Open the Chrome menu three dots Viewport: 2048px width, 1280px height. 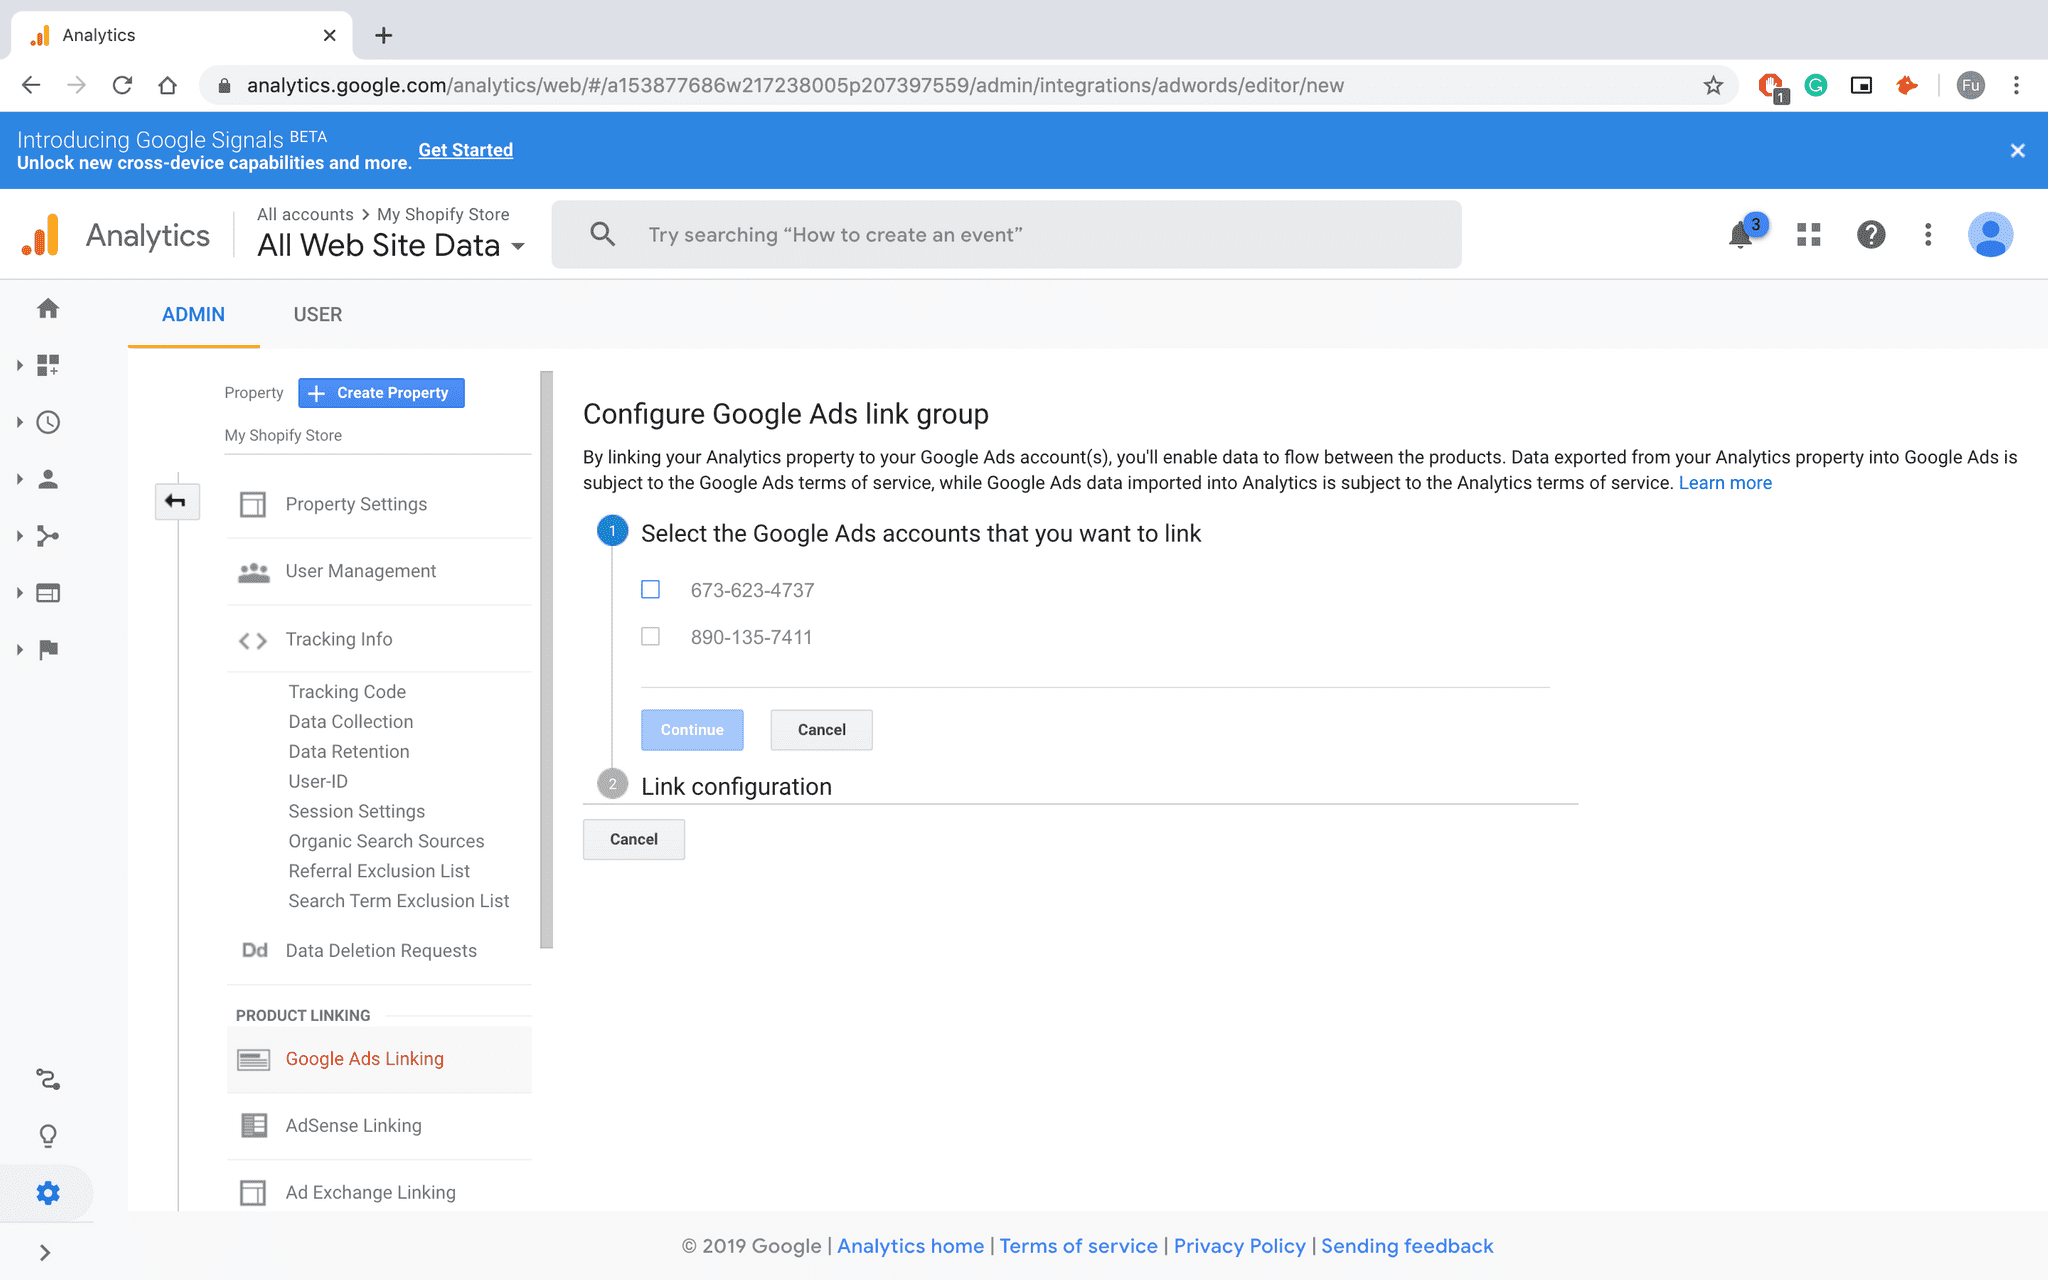[2016, 85]
